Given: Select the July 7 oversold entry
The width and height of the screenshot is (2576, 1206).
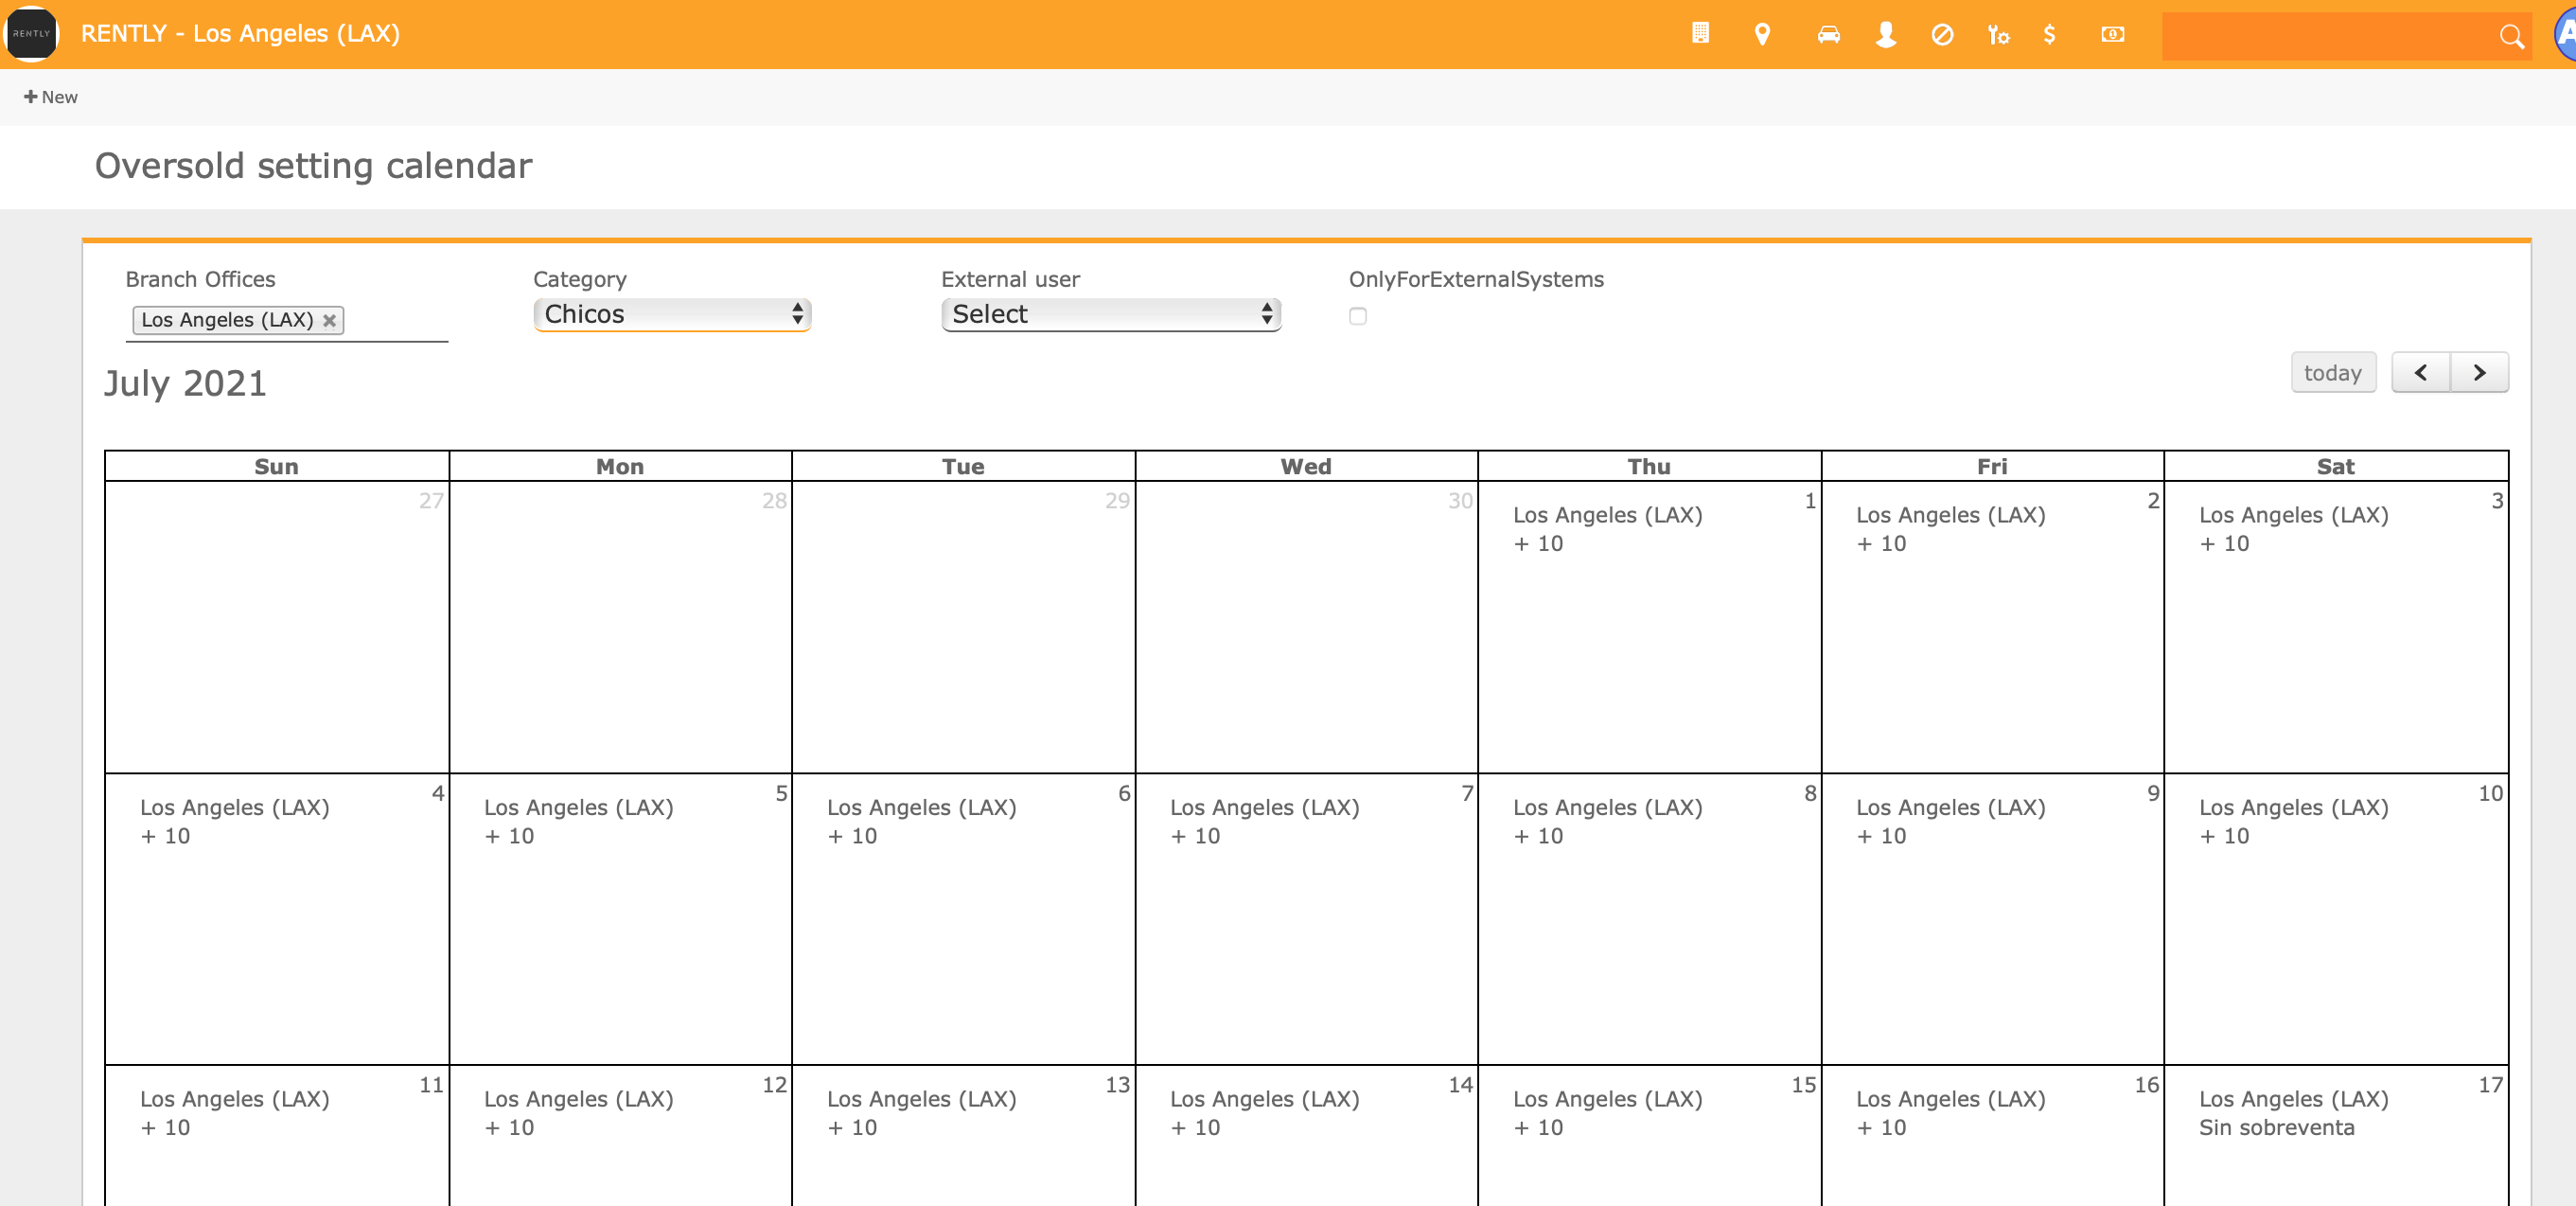Looking at the screenshot, I should pyautogui.click(x=1264, y=821).
